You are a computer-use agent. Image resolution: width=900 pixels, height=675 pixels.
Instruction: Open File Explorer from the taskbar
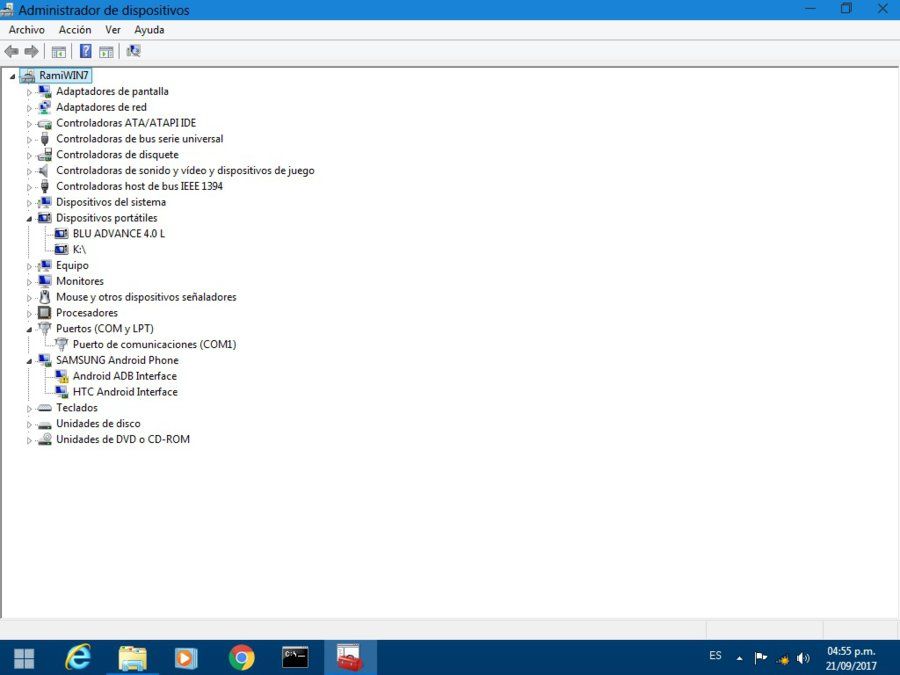pos(133,658)
